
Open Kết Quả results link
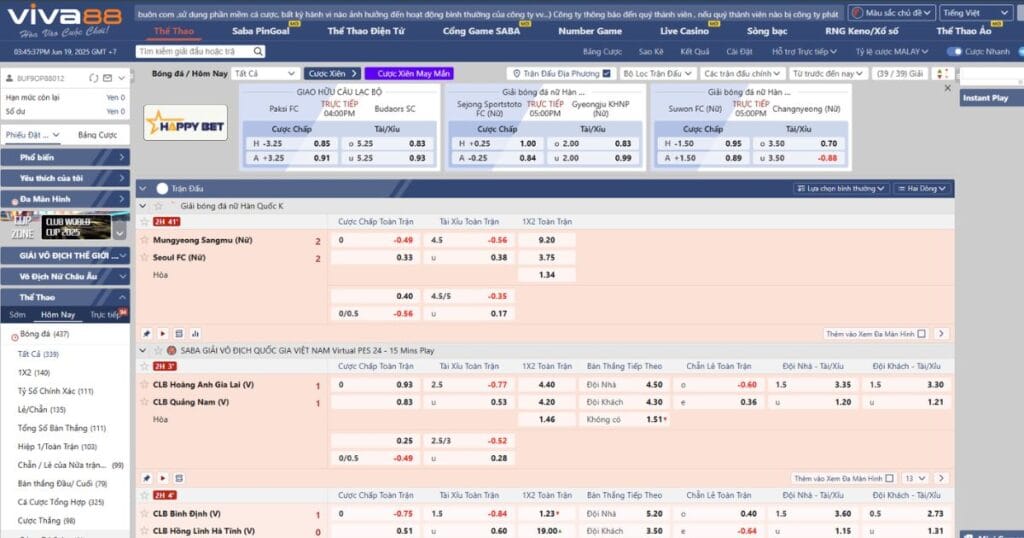tap(694, 52)
